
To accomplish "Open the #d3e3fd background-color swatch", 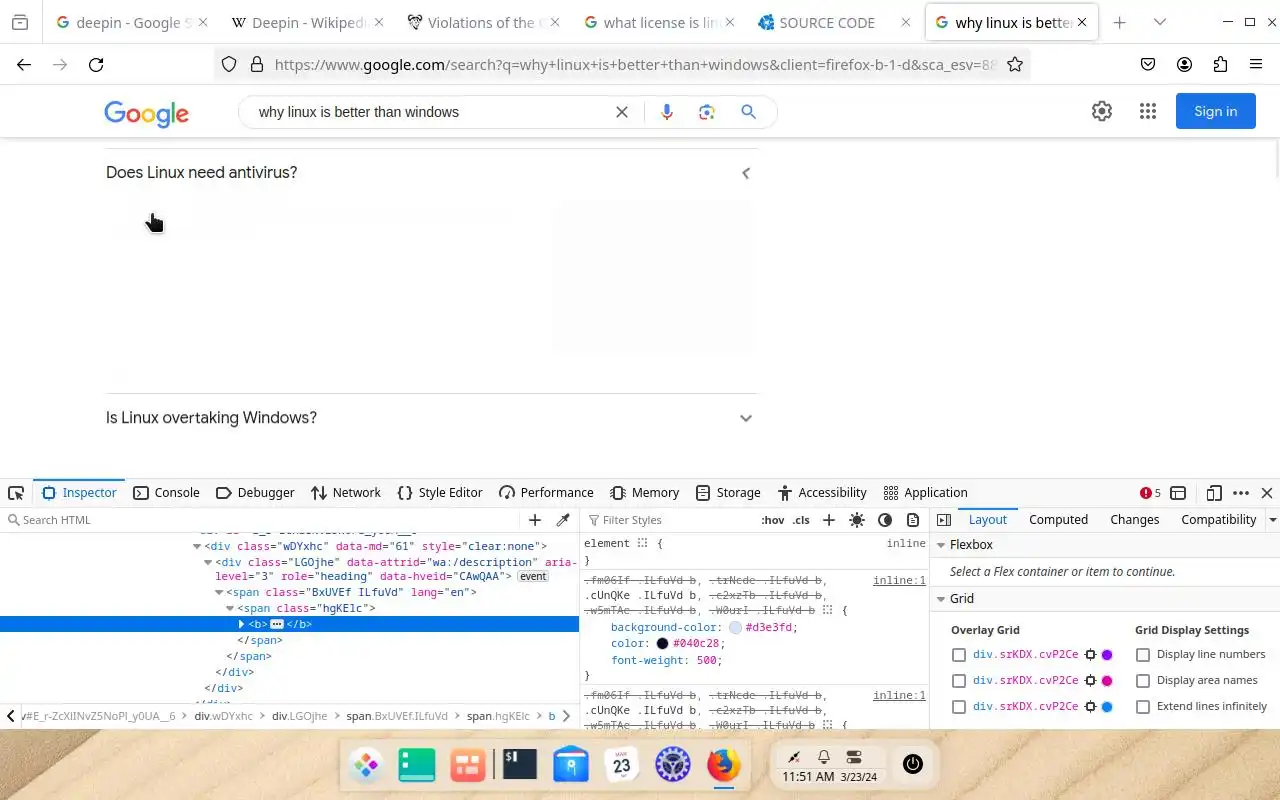I will click(x=735, y=628).
